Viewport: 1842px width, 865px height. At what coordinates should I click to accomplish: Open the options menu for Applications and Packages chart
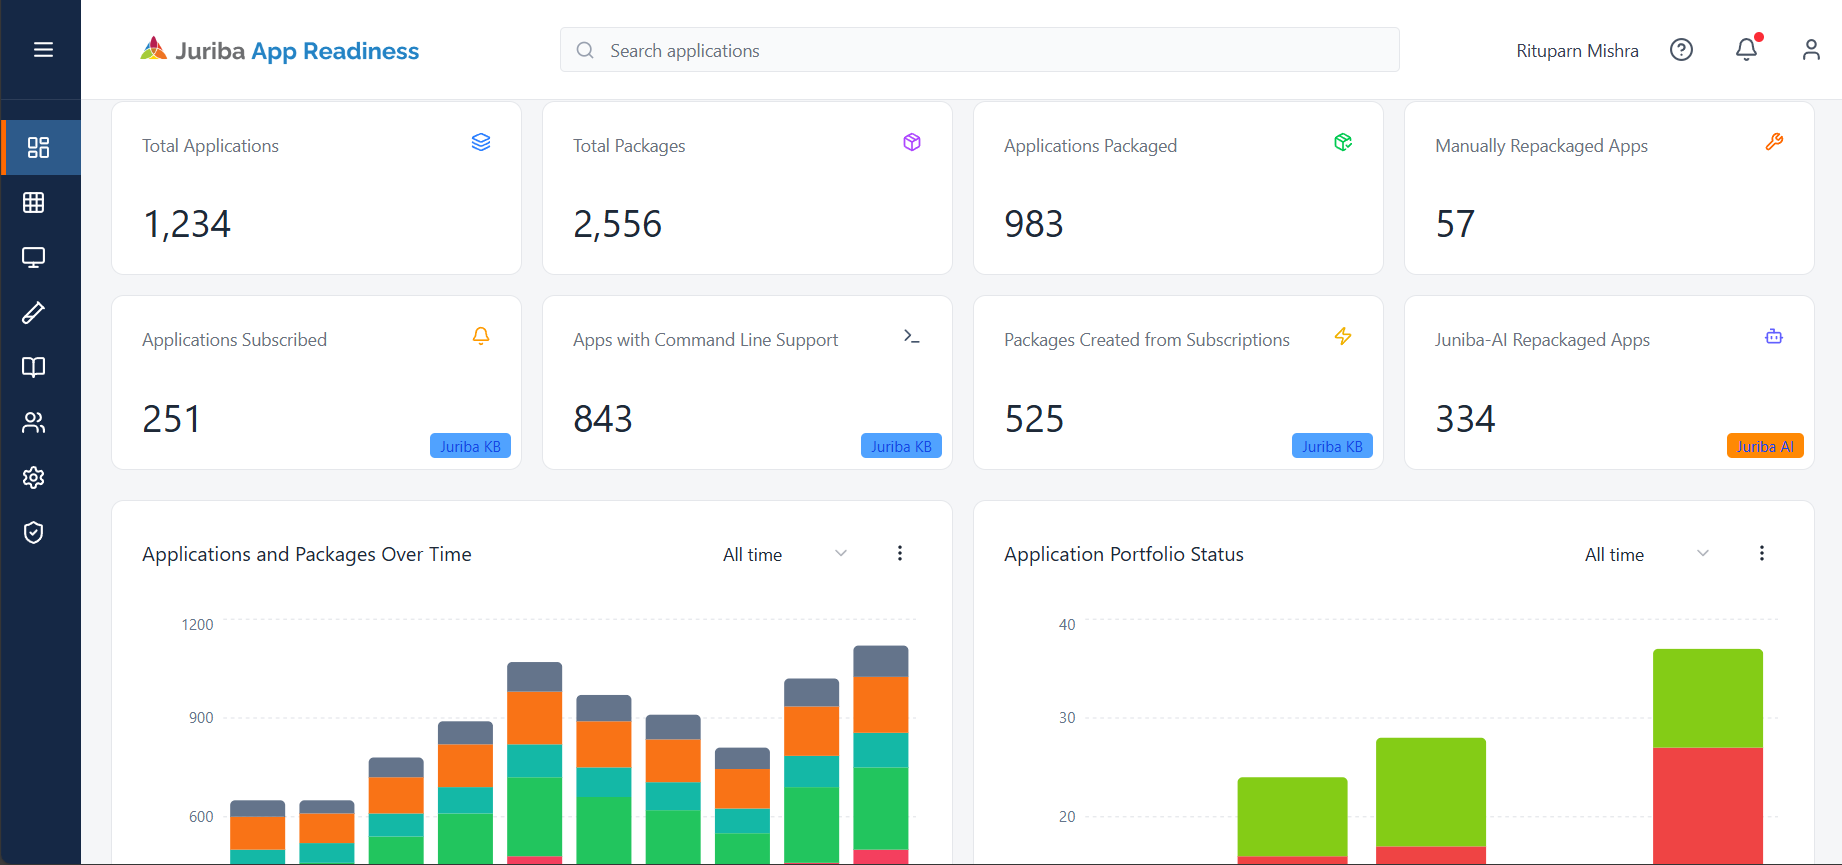pyautogui.click(x=900, y=553)
